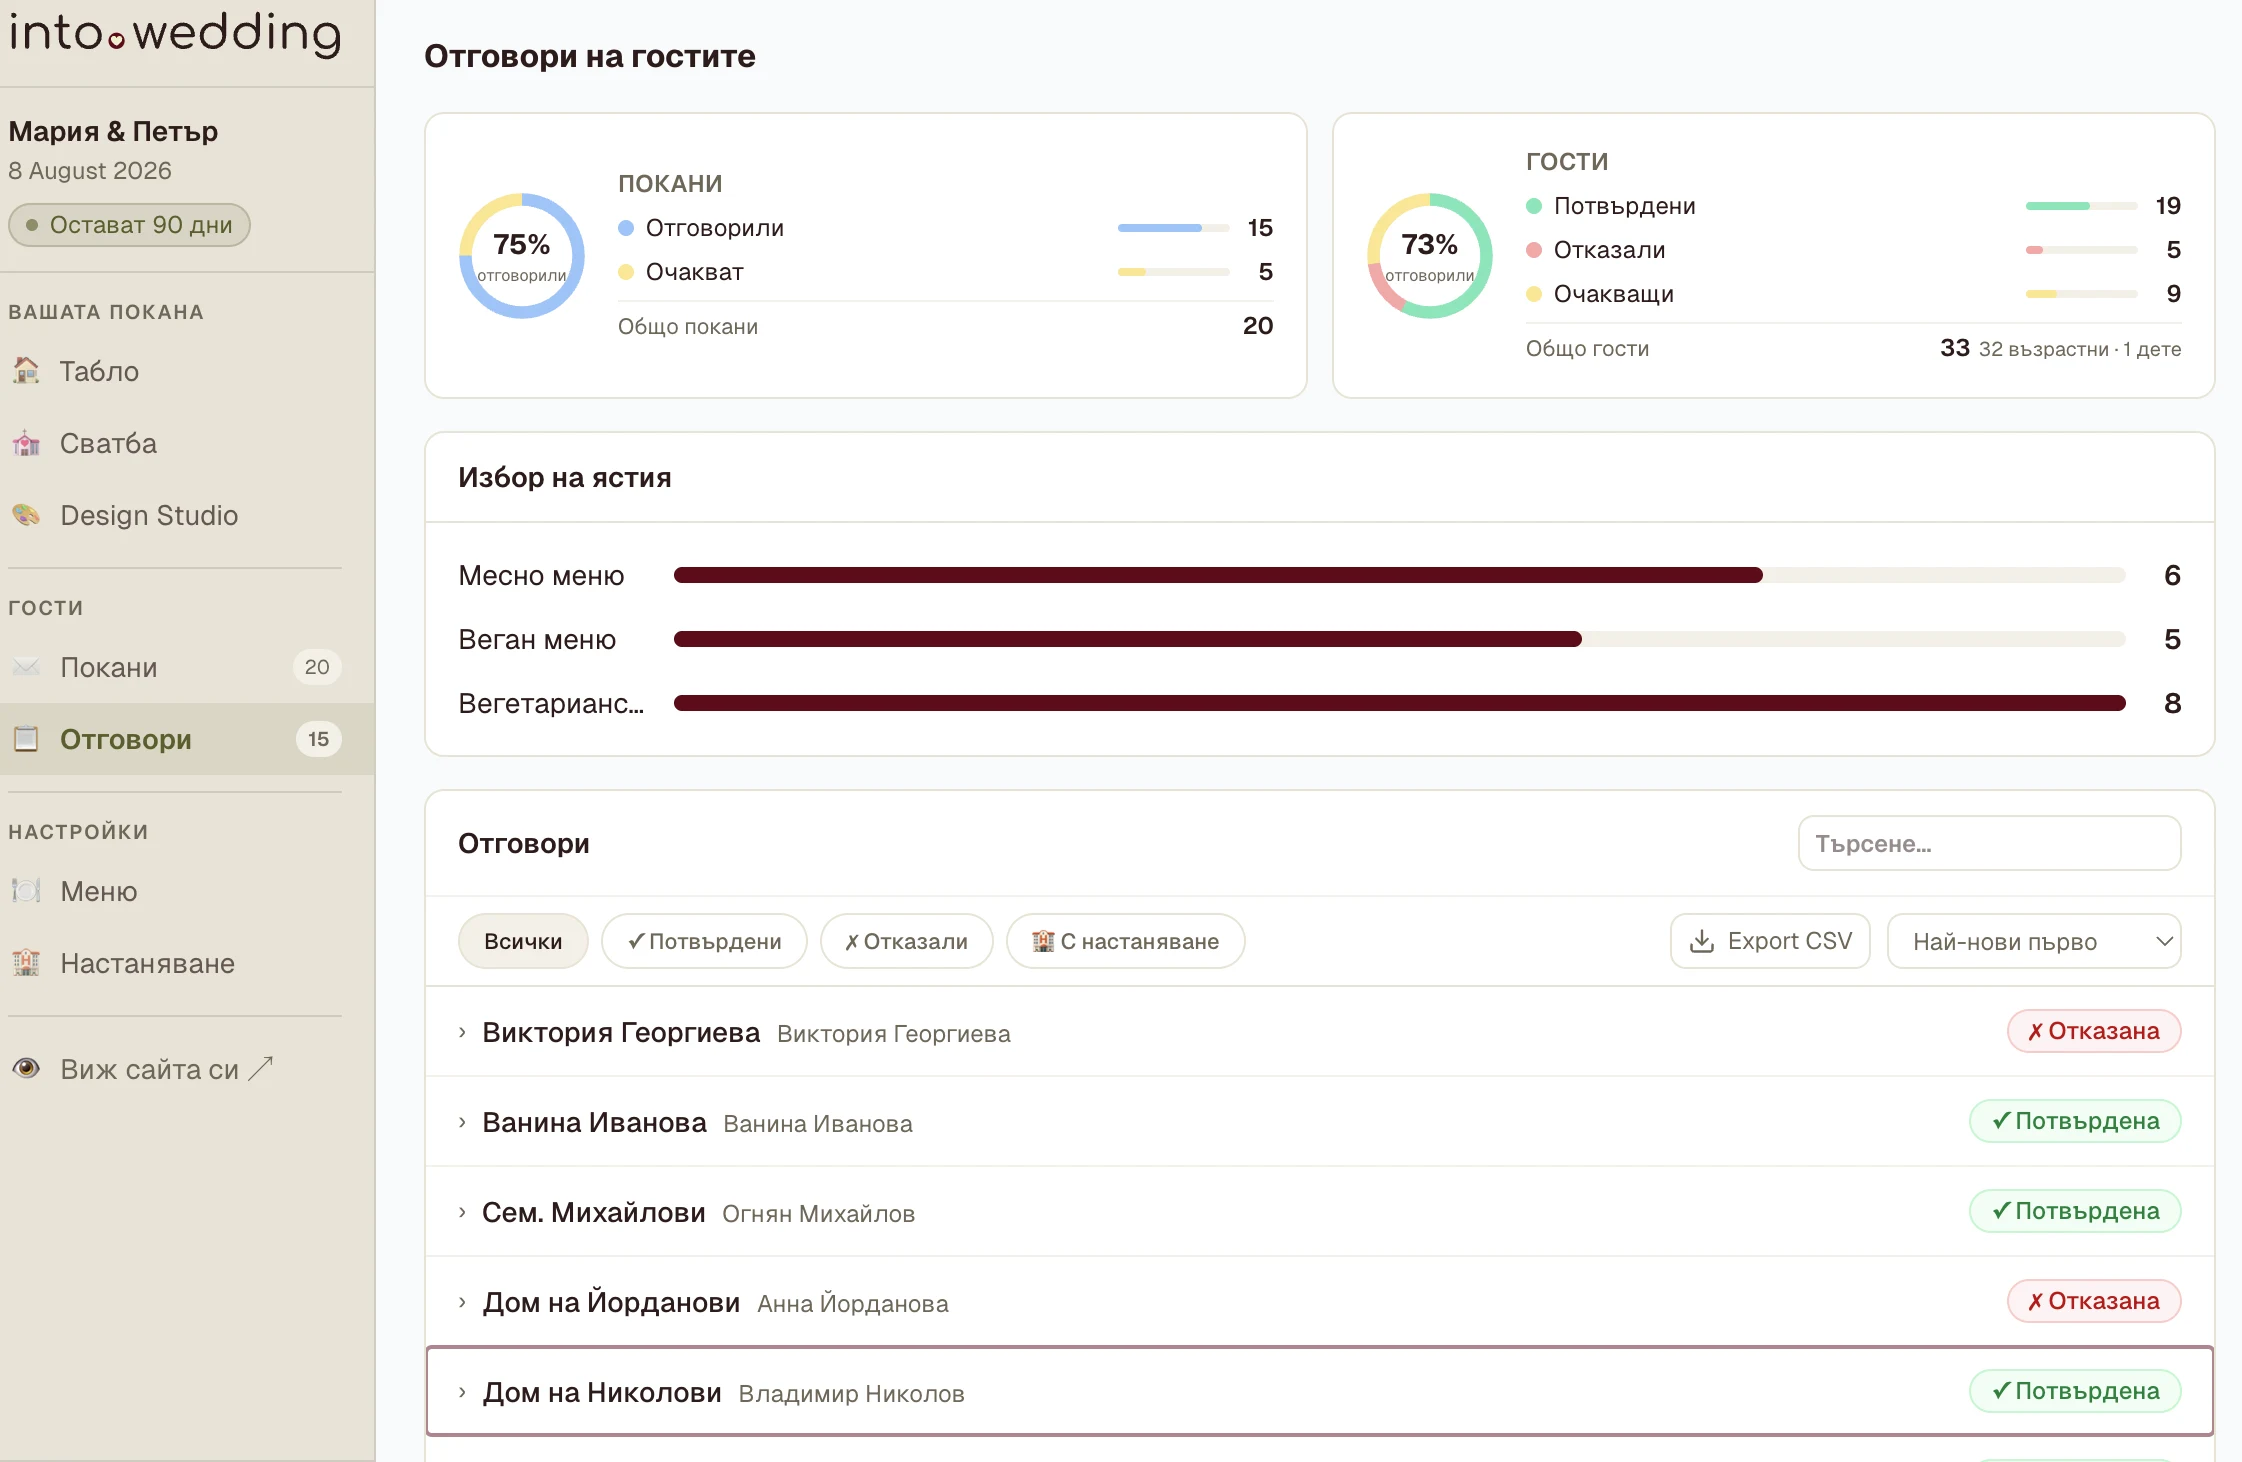
Task: Click the Покани envelope icon
Action: pos(26,667)
